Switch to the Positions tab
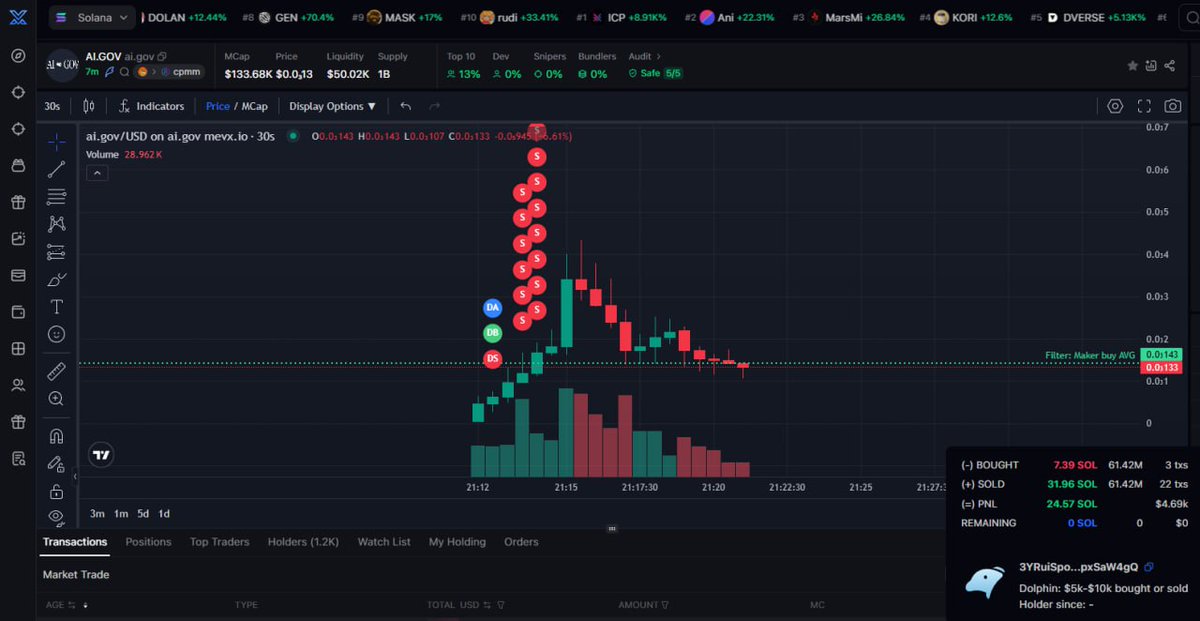This screenshot has width=1200, height=621. (x=148, y=542)
